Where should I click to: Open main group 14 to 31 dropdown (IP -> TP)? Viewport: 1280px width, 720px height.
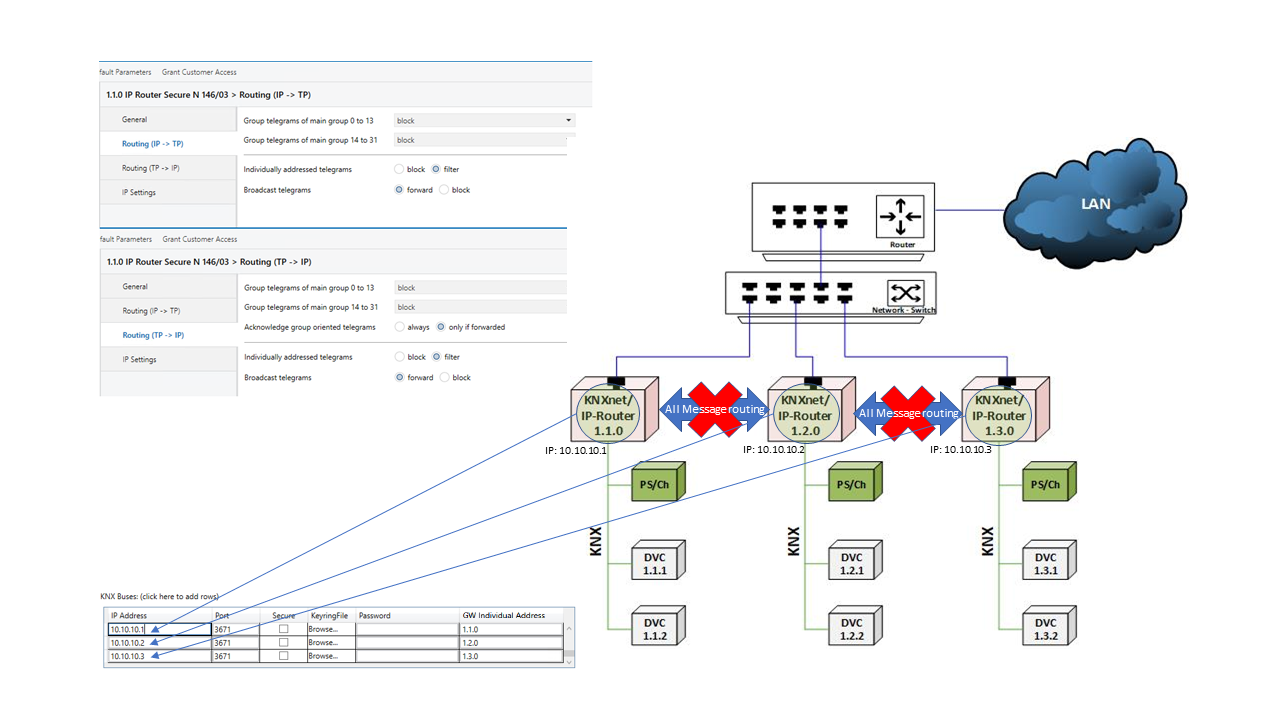tap(484, 141)
